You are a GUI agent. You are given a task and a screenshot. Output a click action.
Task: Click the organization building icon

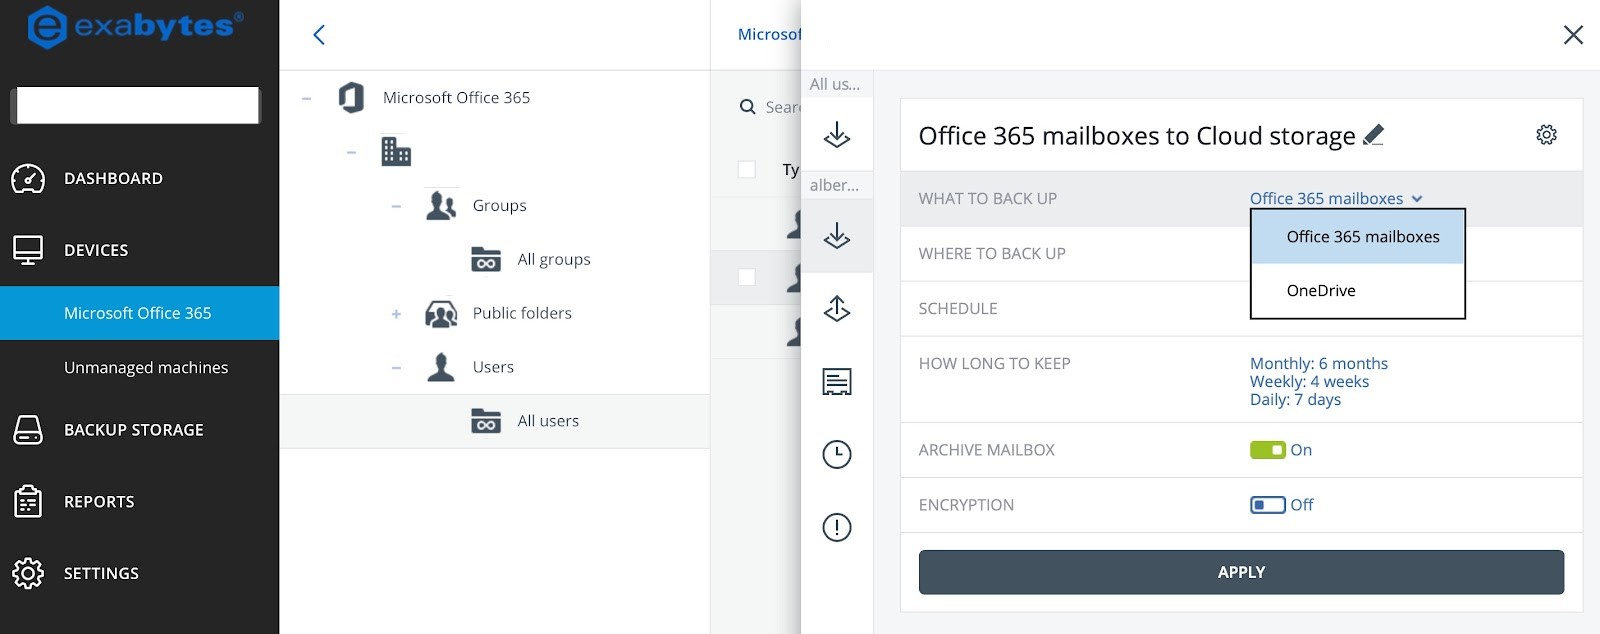click(396, 151)
